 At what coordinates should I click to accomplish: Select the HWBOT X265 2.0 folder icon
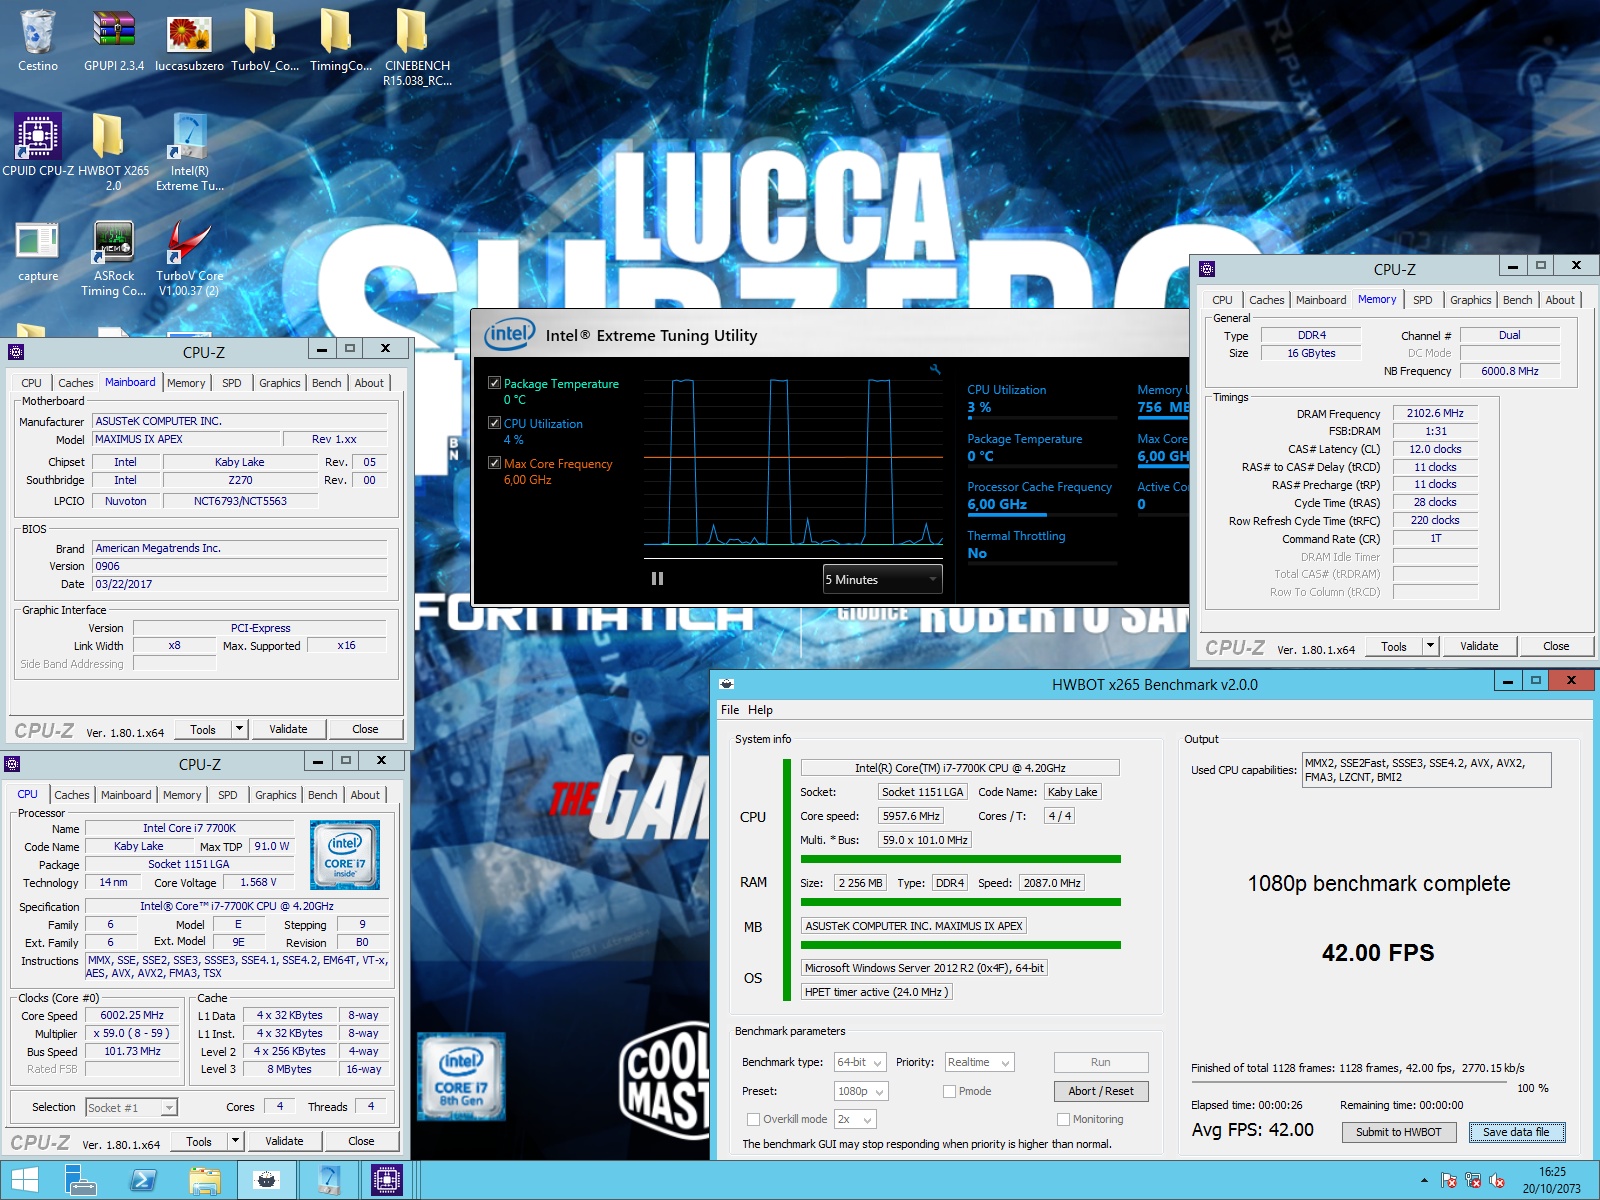[x=113, y=152]
